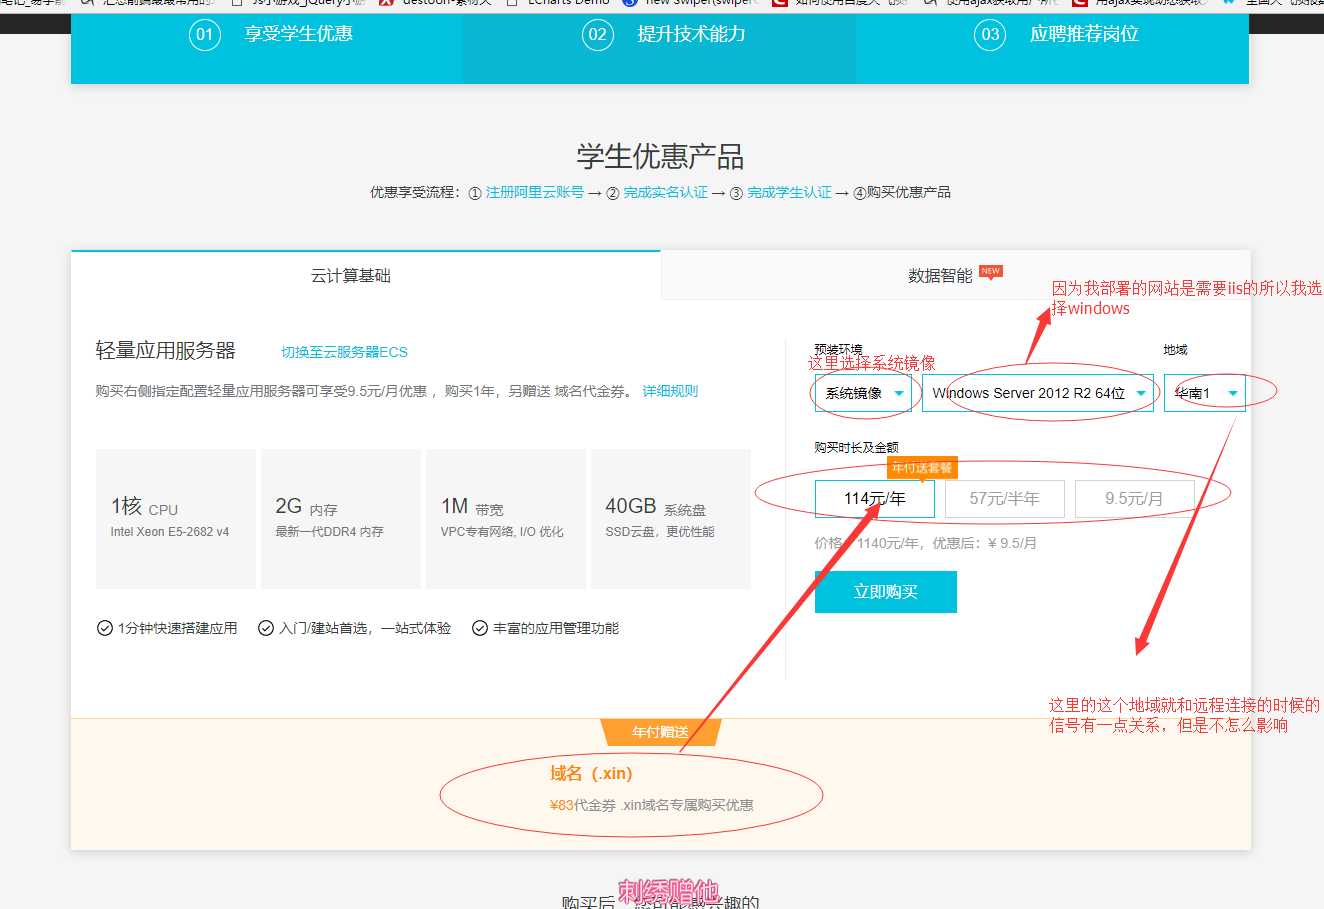Click the 购买时长及金额 label
The width and height of the screenshot is (1324, 909).
point(857,448)
